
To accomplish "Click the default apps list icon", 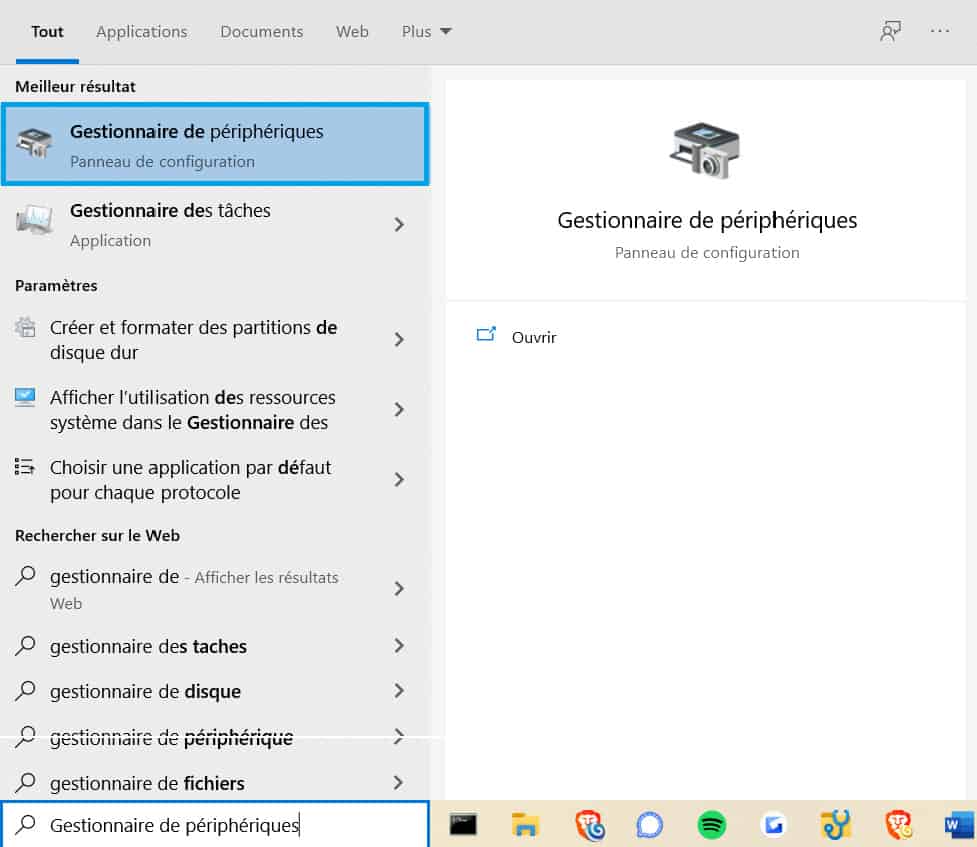I will [x=25, y=466].
